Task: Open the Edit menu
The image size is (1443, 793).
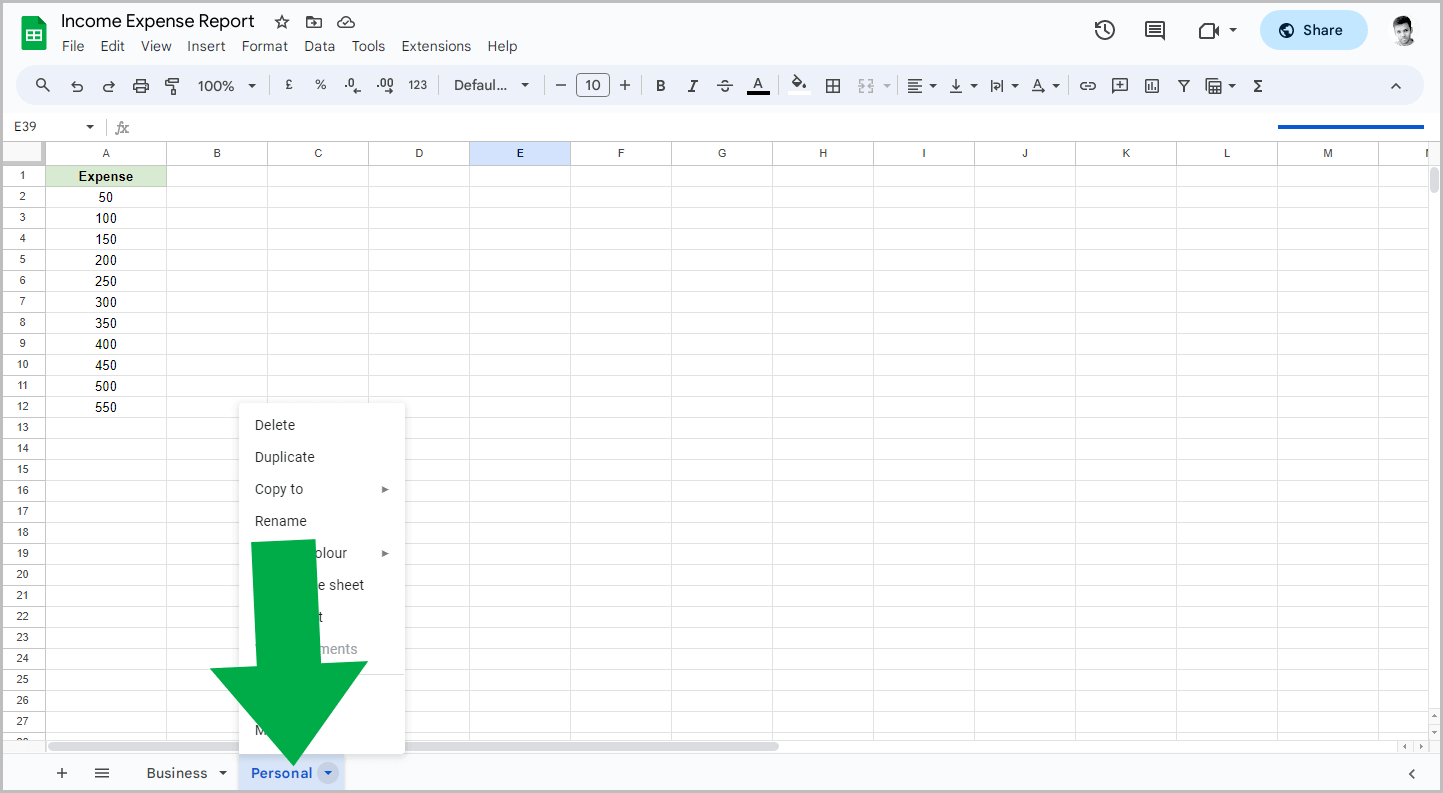Action: pos(113,46)
